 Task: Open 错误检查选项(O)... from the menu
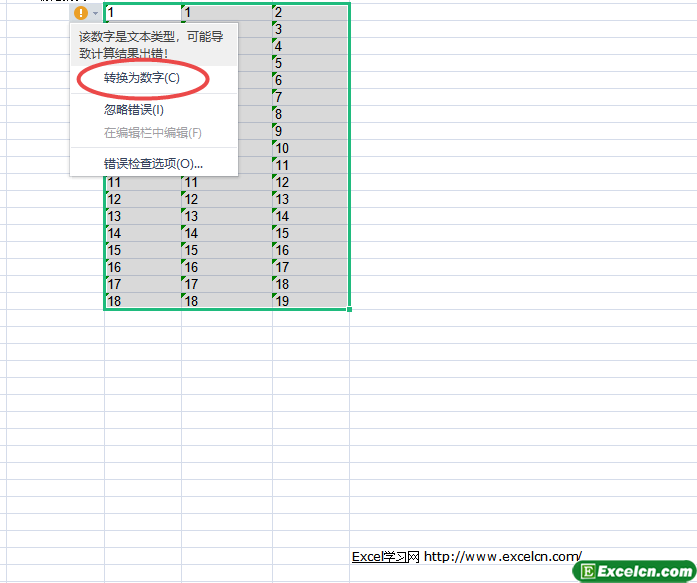(x=153, y=164)
